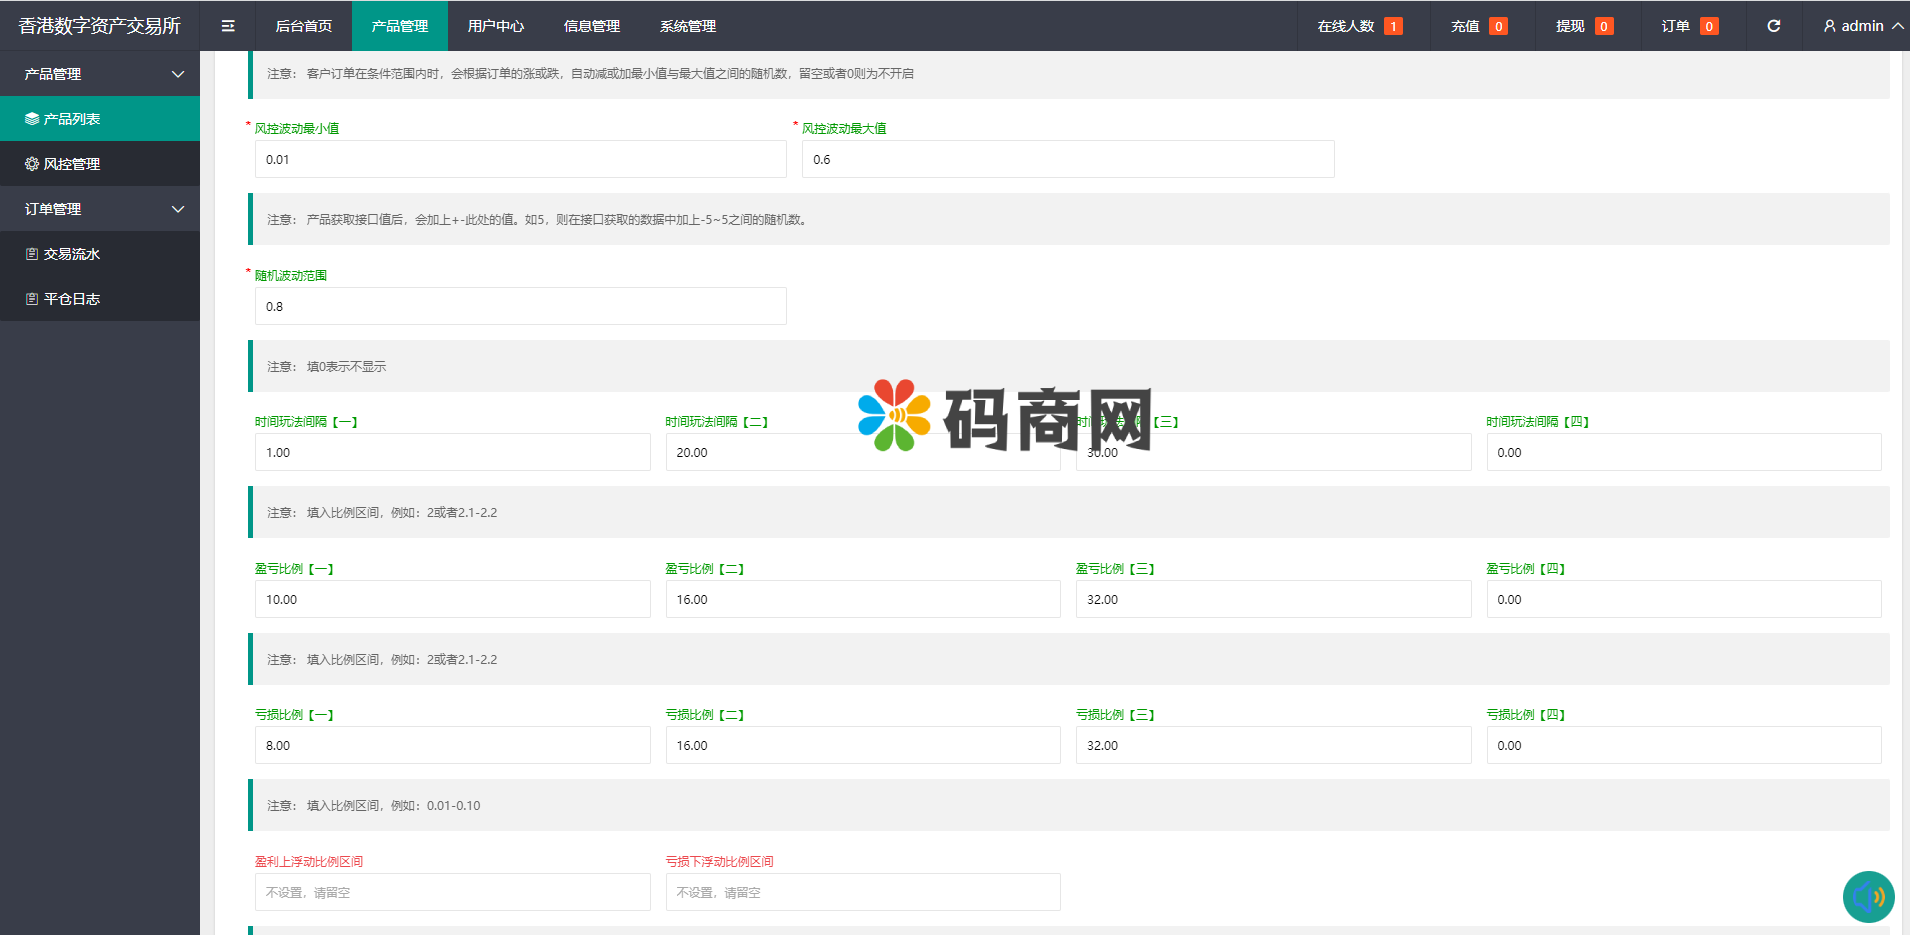
Task: Click the admin user profile icon
Action: (x=1829, y=26)
